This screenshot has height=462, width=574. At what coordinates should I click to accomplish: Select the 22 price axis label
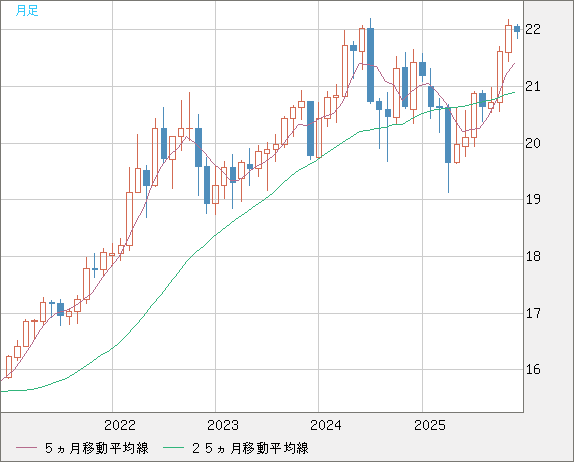tap(533, 29)
